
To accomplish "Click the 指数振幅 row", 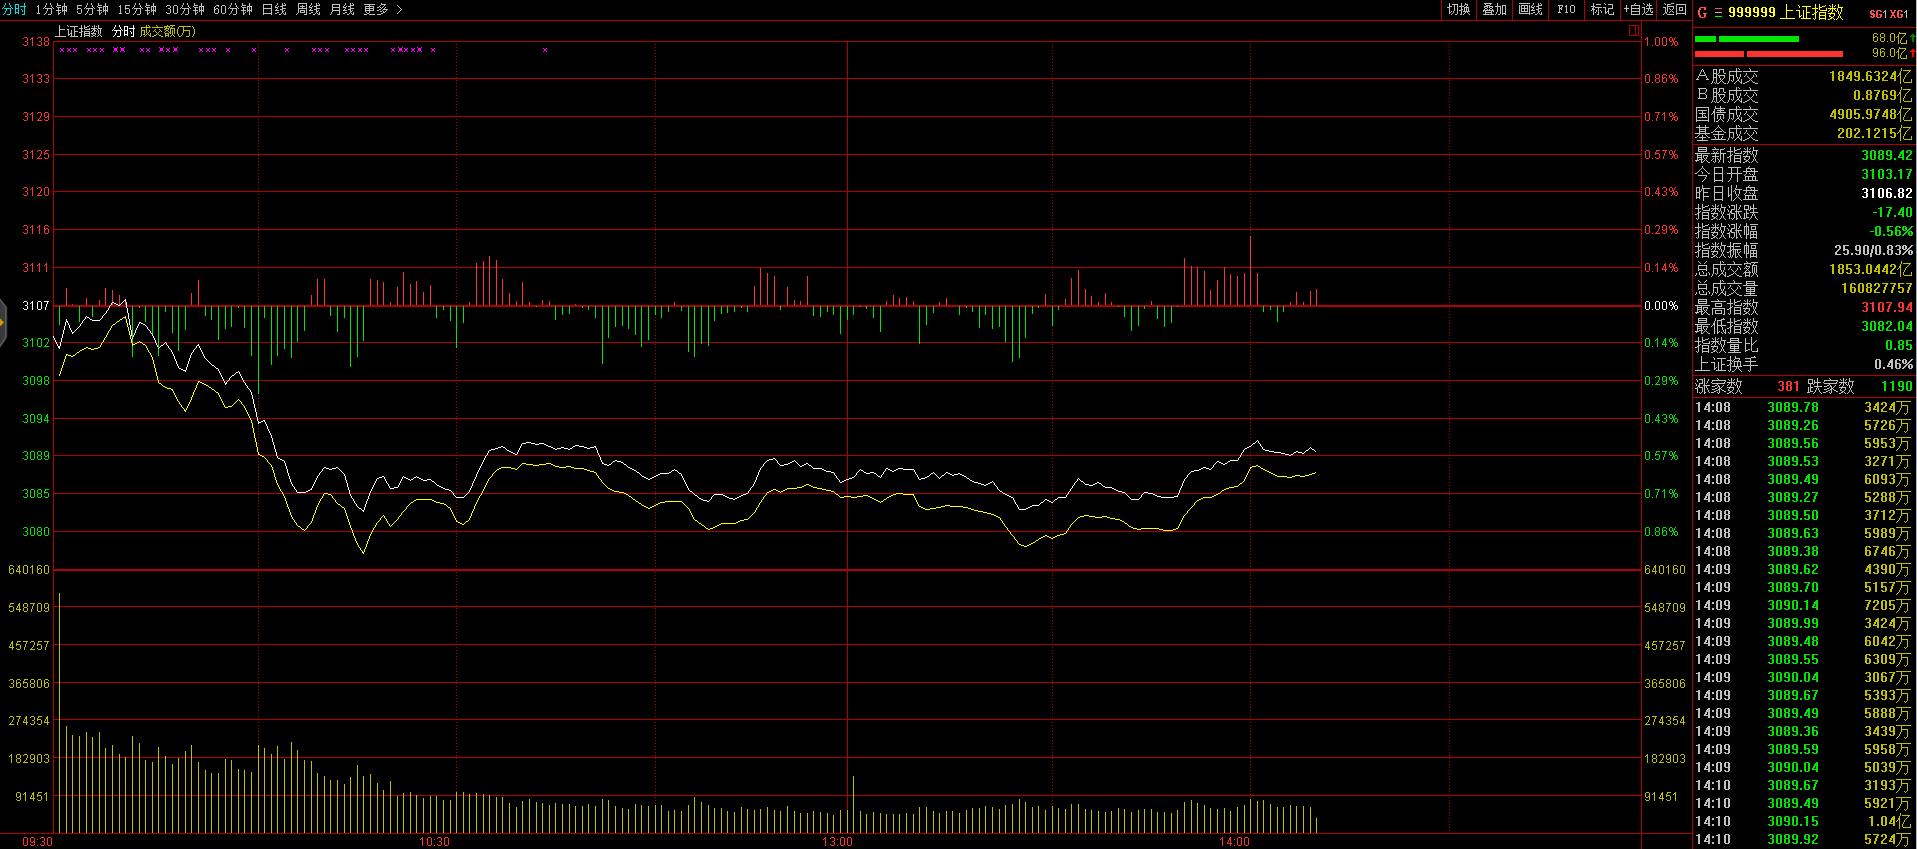I will pos(1803,250).
